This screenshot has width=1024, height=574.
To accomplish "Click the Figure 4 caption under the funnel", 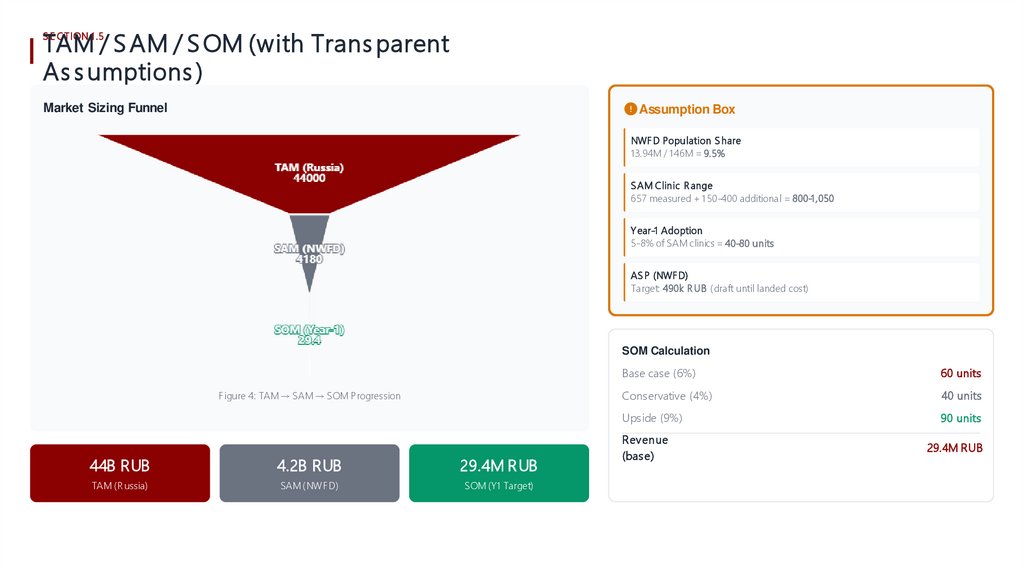I will (309, 396).
